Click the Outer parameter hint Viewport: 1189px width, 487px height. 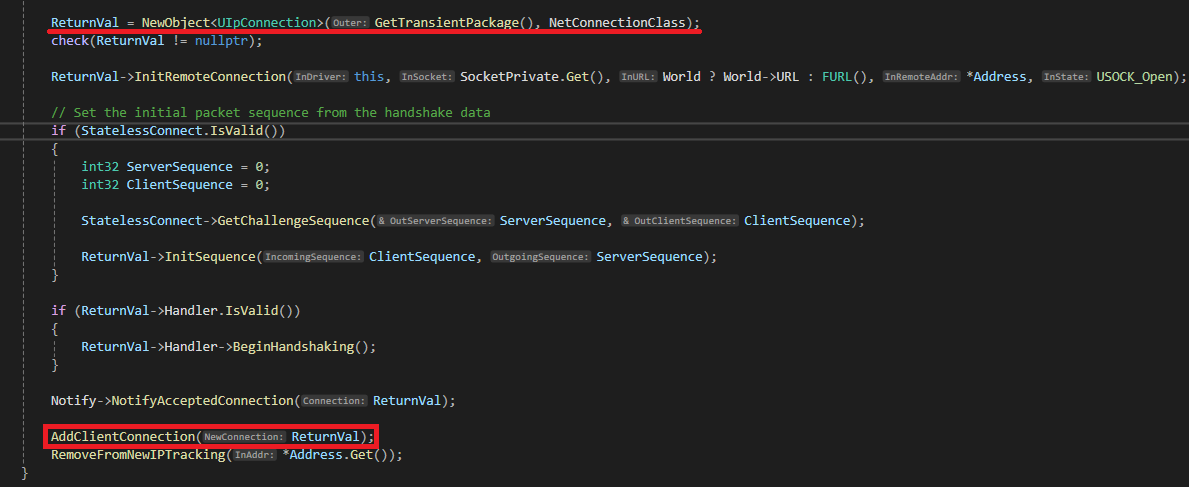point(351,23)
